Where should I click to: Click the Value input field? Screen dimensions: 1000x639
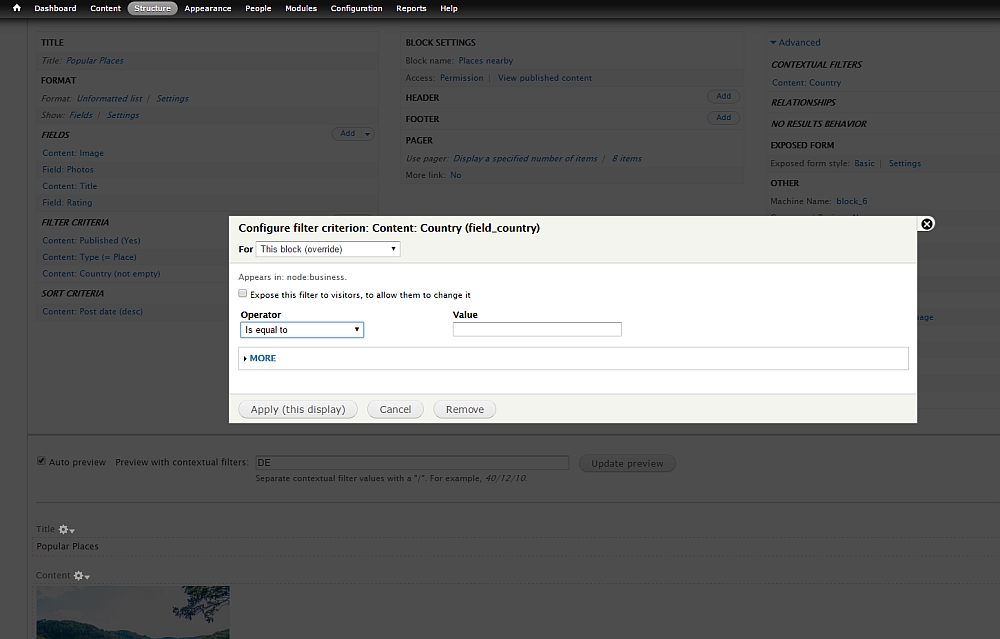coord(537,329)
